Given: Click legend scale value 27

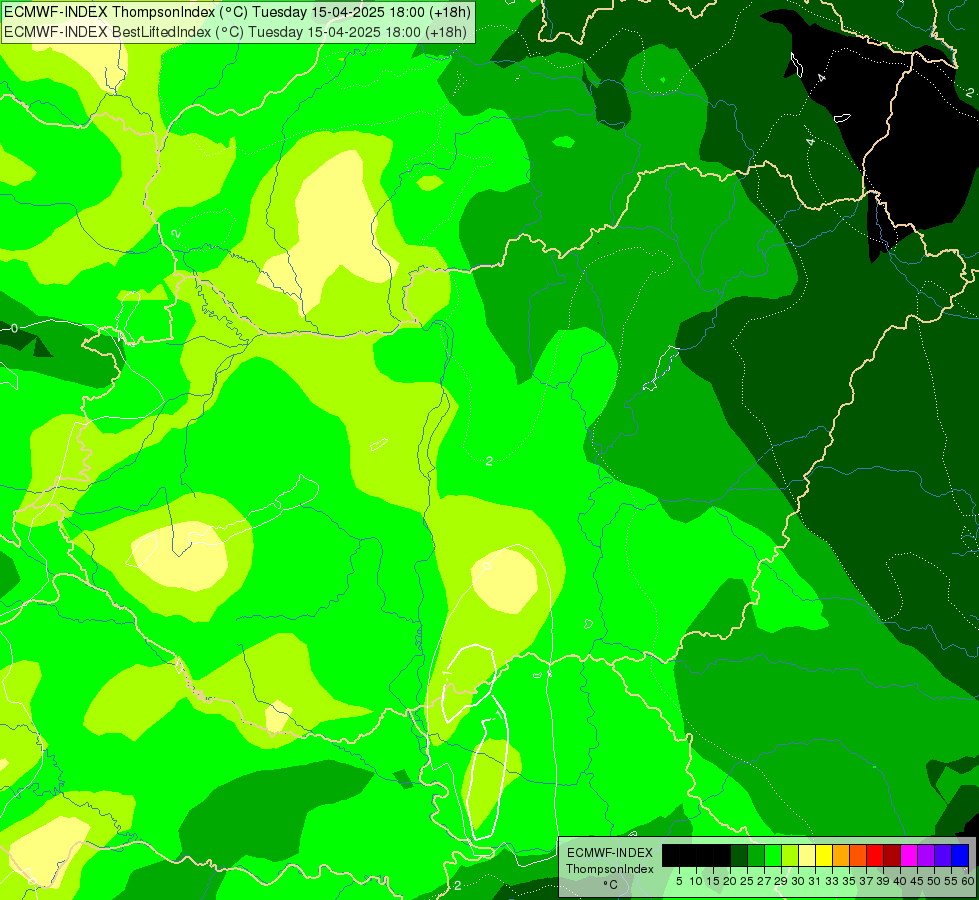Looking at the screenshot, I should 764,881.
